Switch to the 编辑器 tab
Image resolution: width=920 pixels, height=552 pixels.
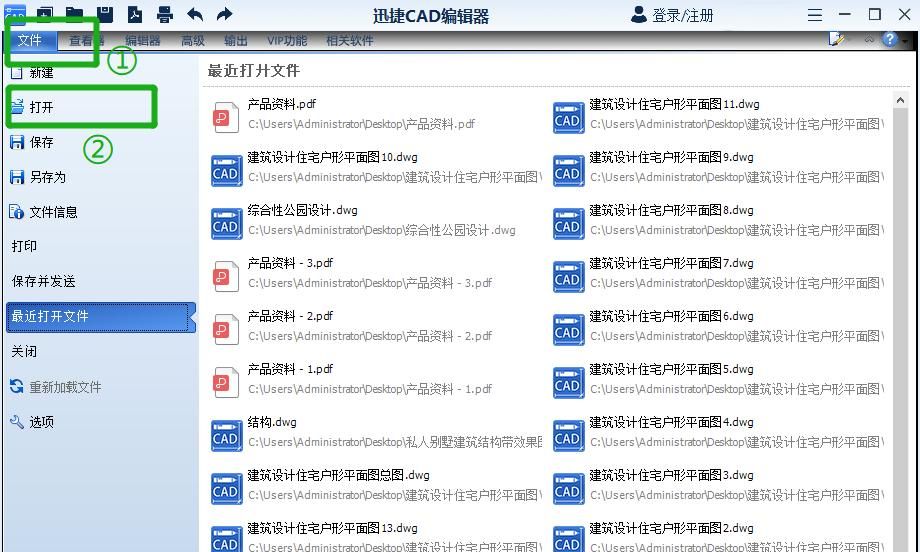pyautogui.click(x=143, y=40)
